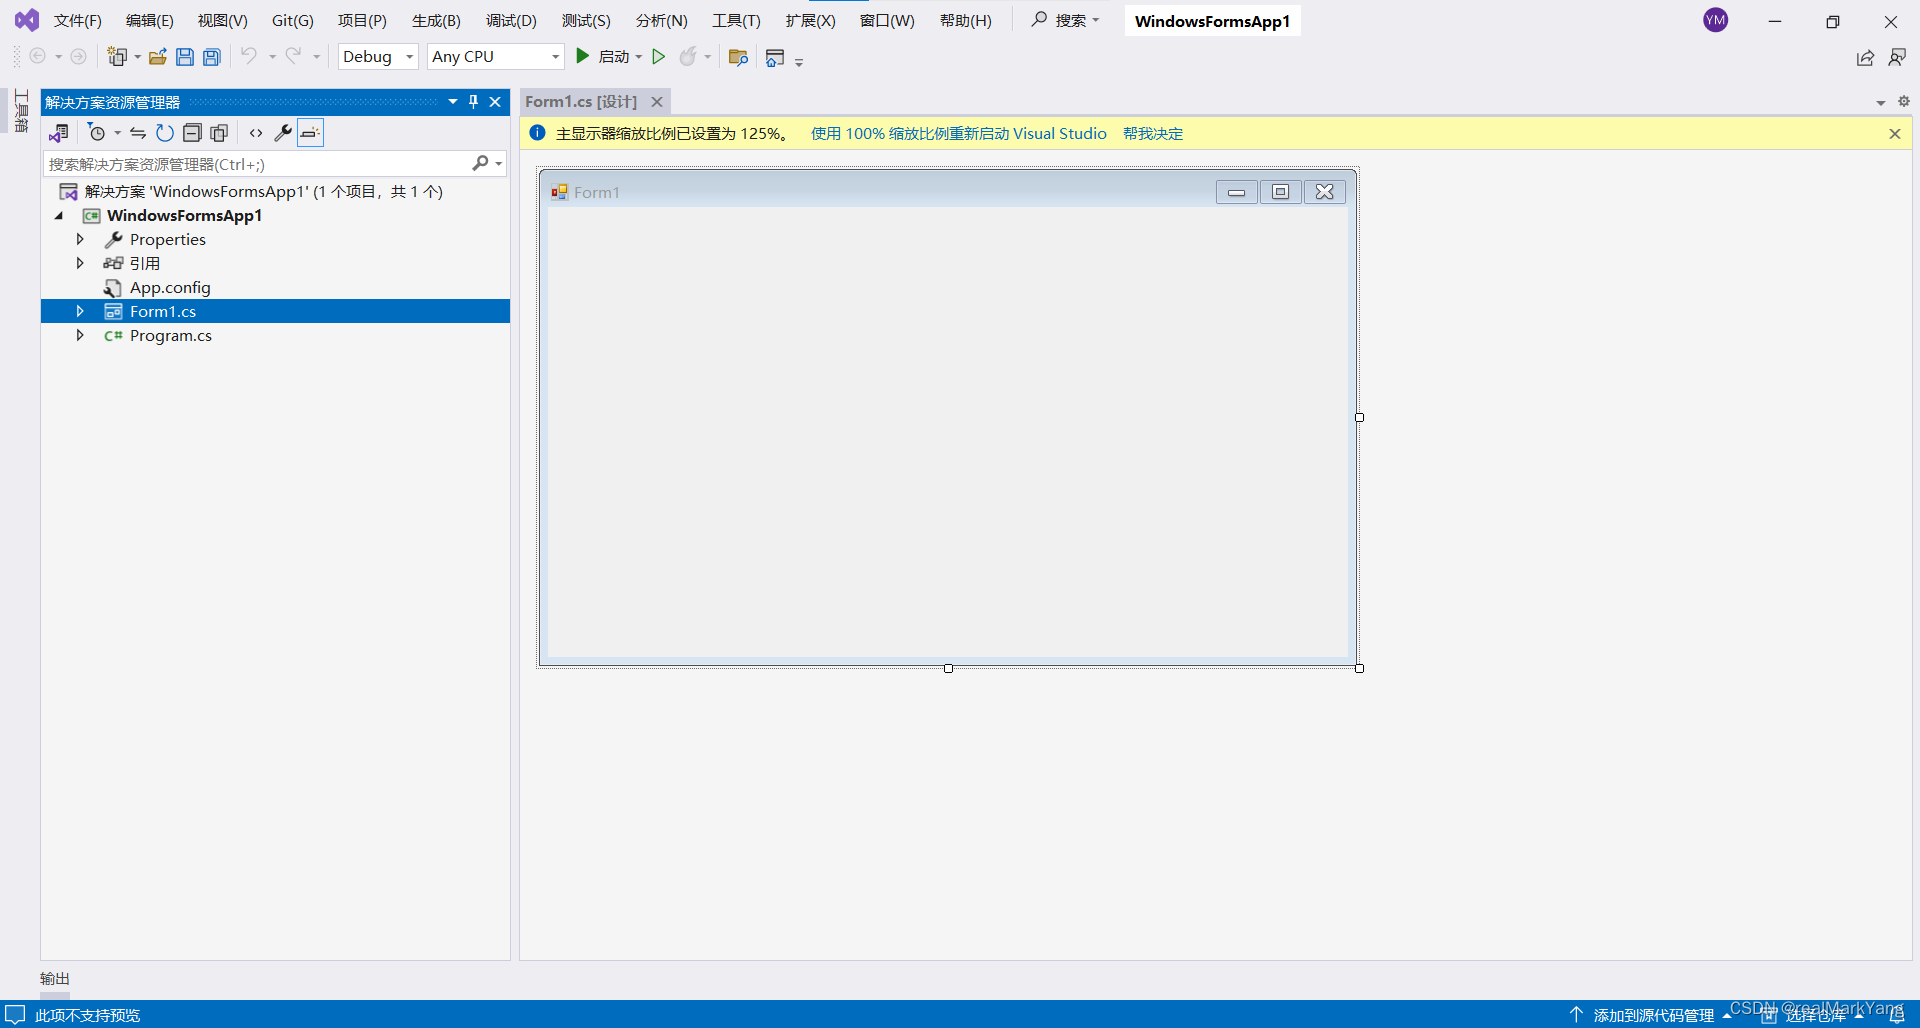This screenshot has width=1920, height=1028.
Task: Click the Pending Changes Filter clock icon
Action: coord(96,133)
